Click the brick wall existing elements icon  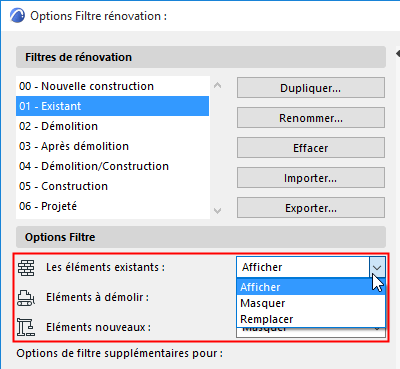coord(26,268)
